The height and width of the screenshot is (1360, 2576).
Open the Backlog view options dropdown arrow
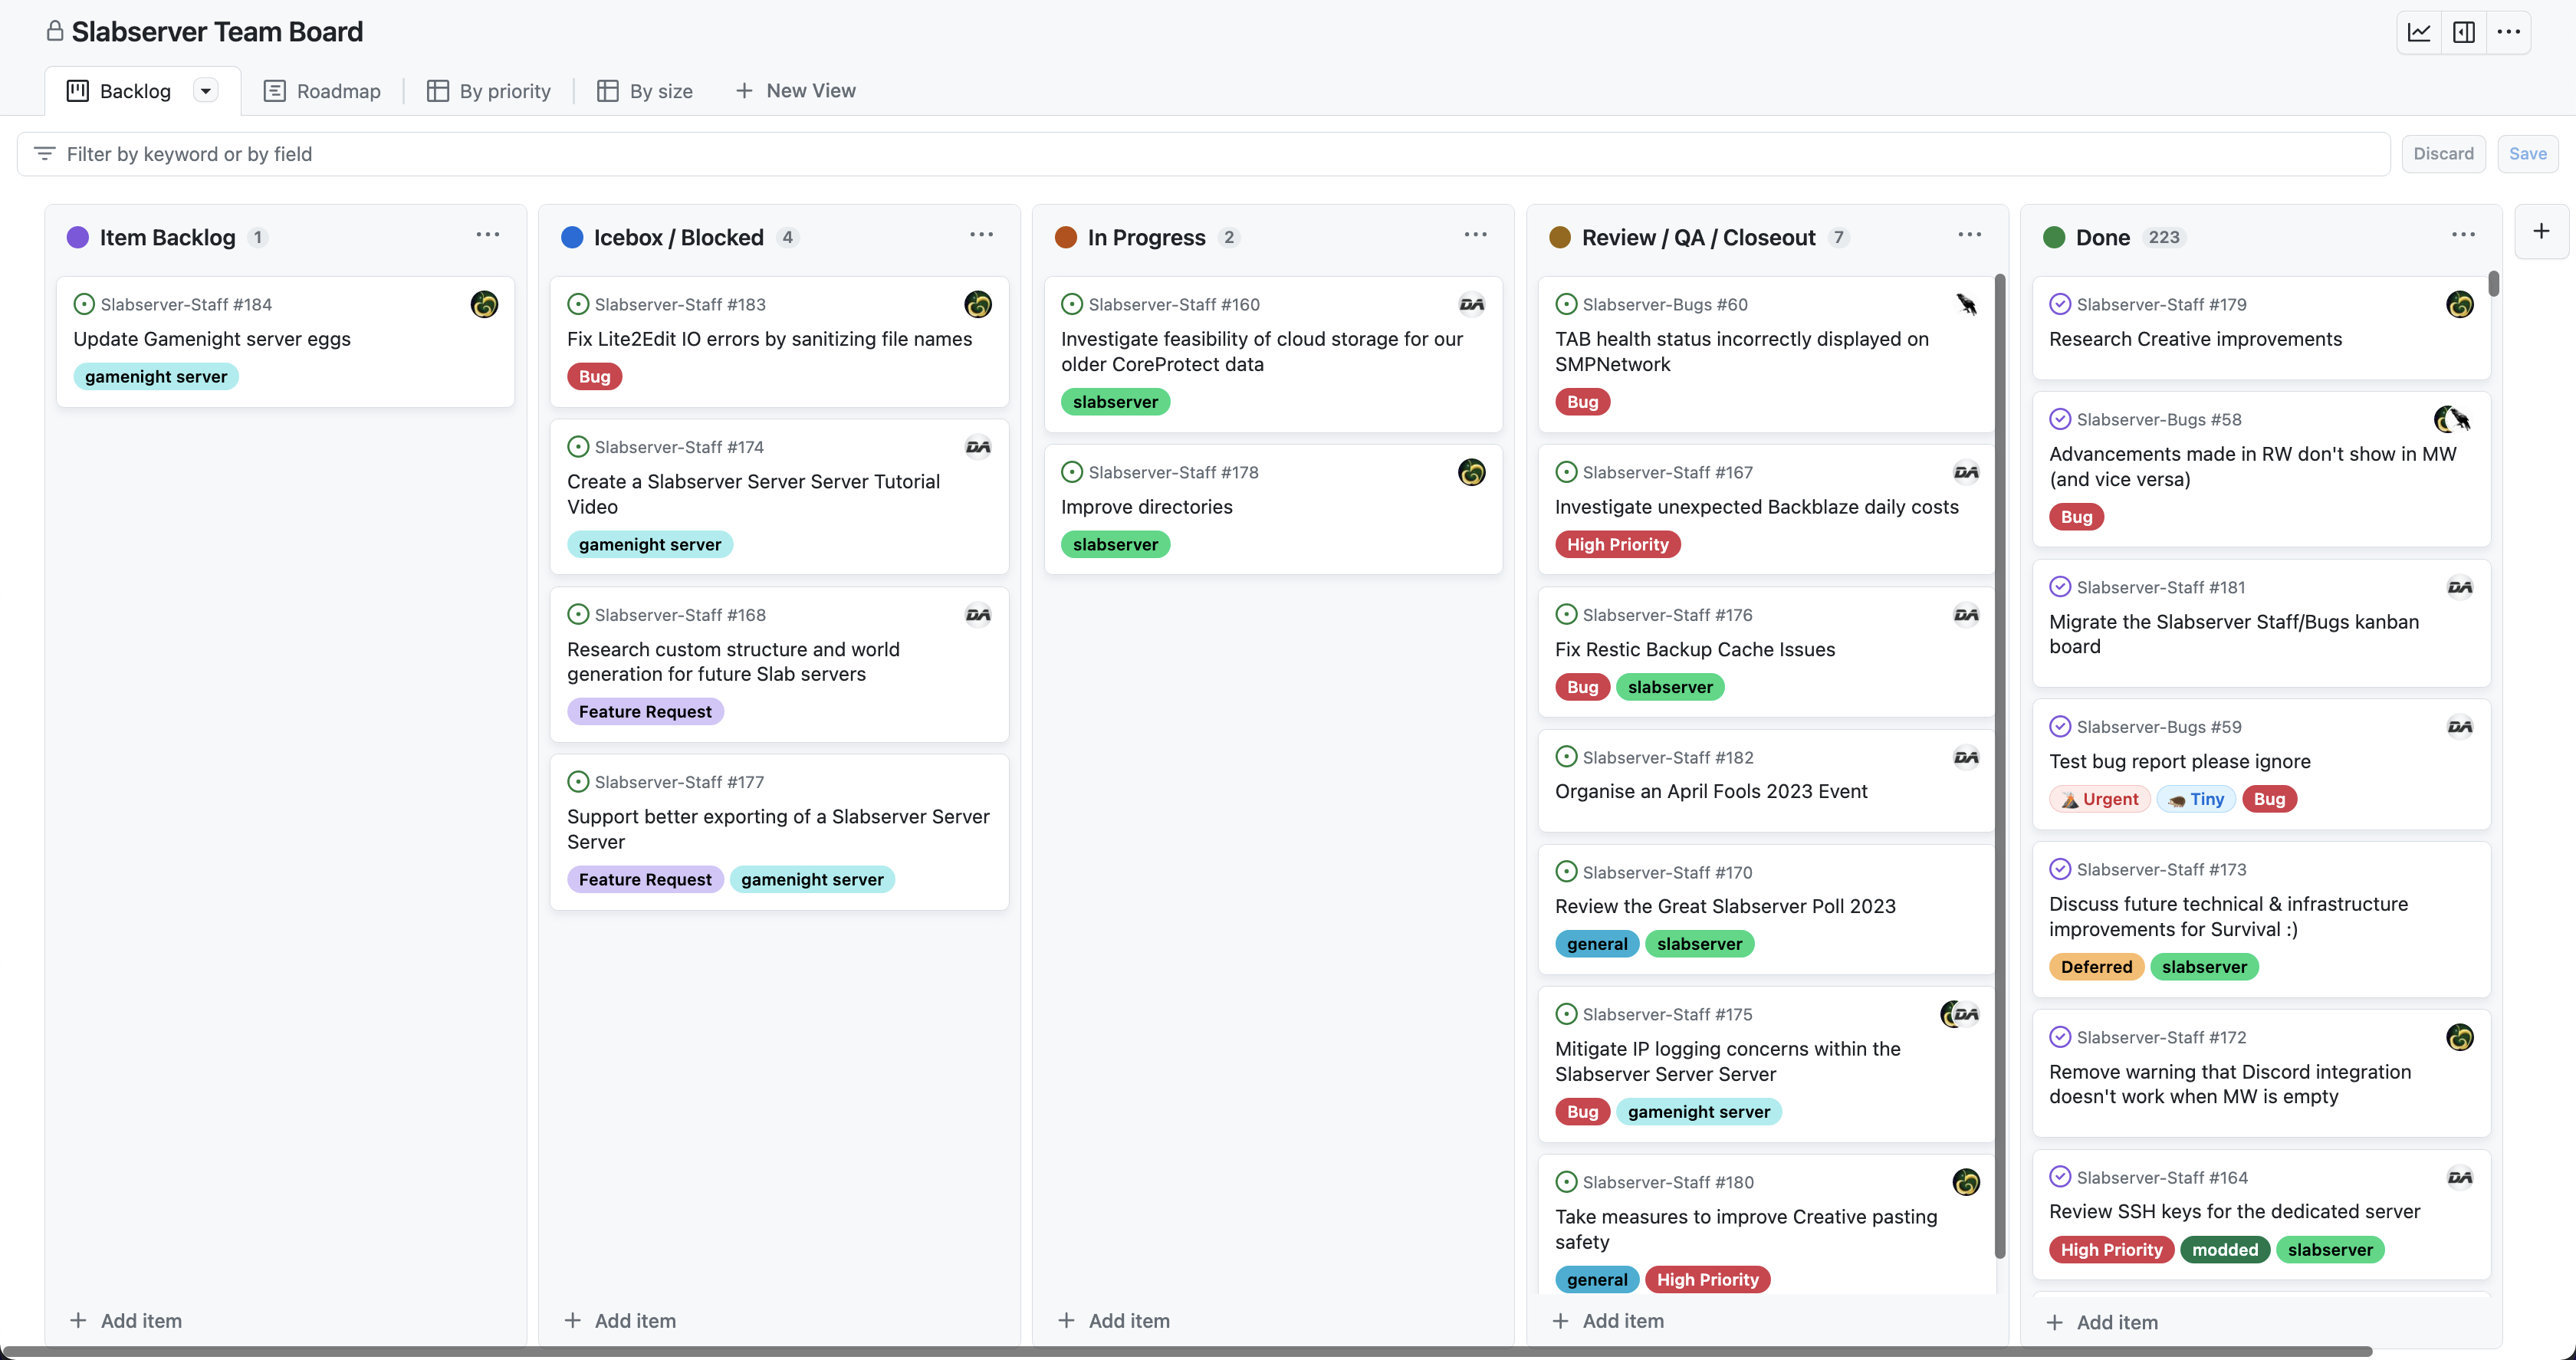(x=205, y=91)
